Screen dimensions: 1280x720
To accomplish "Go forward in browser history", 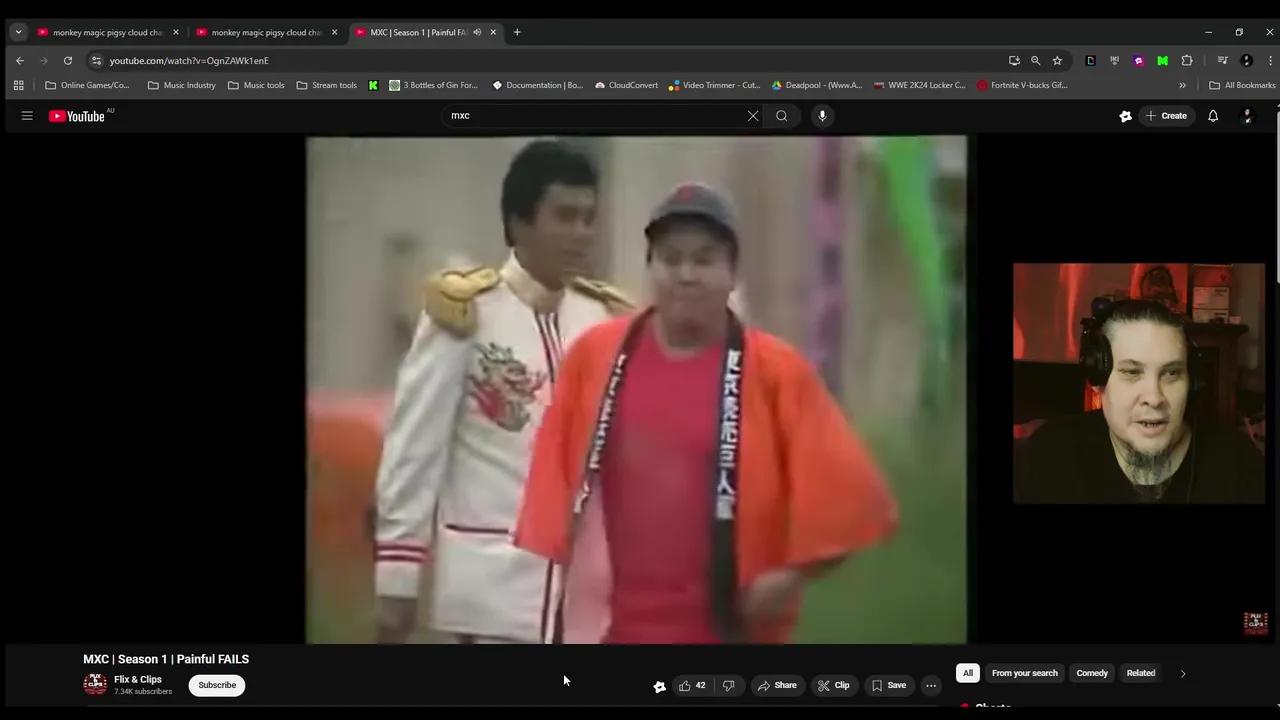I will pos(44,60).
